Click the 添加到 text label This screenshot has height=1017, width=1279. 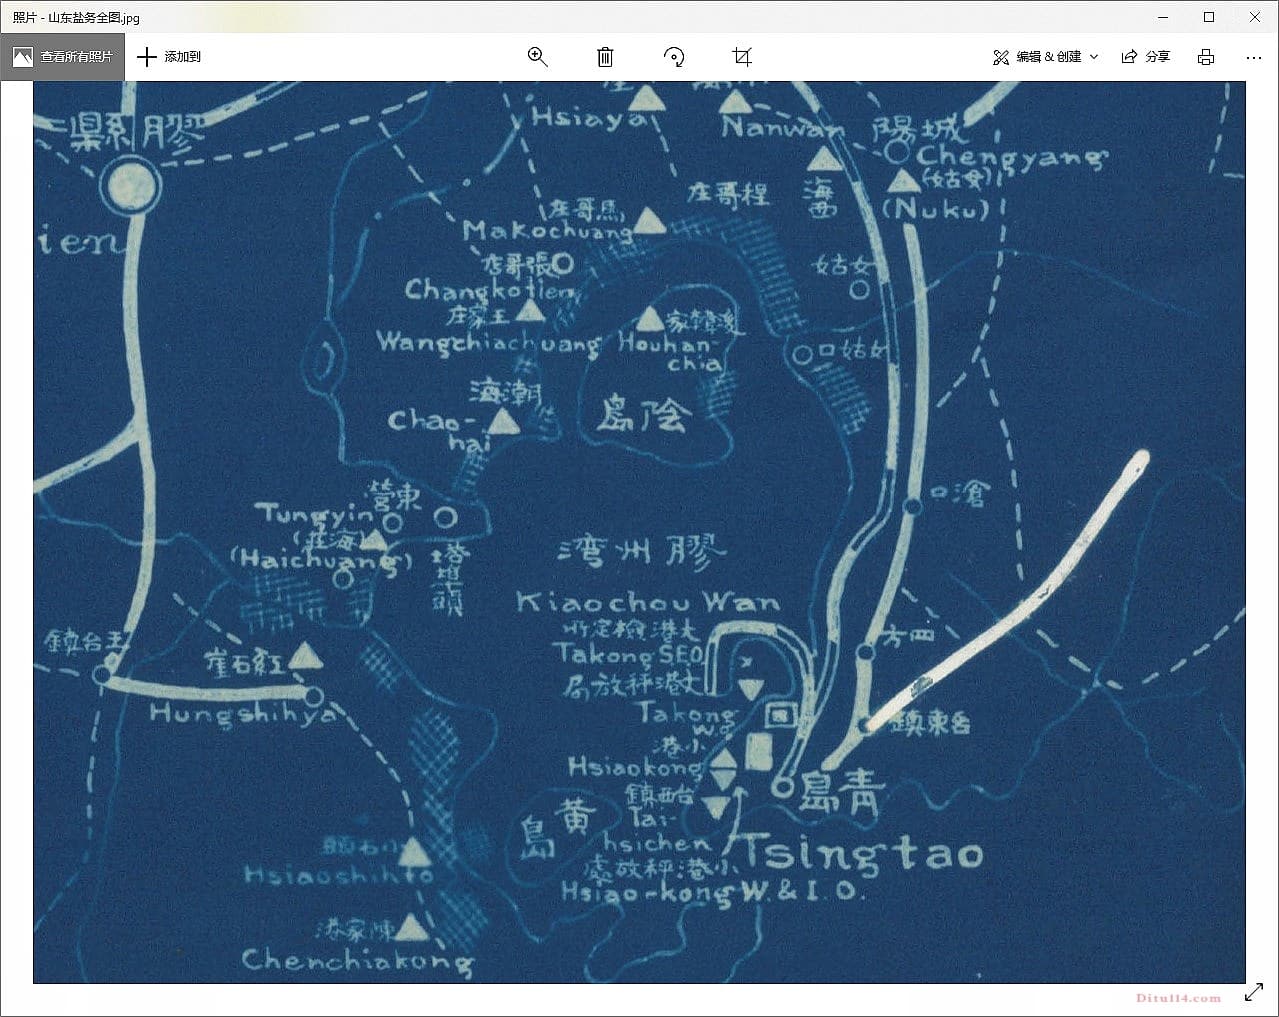pos(183,57)
